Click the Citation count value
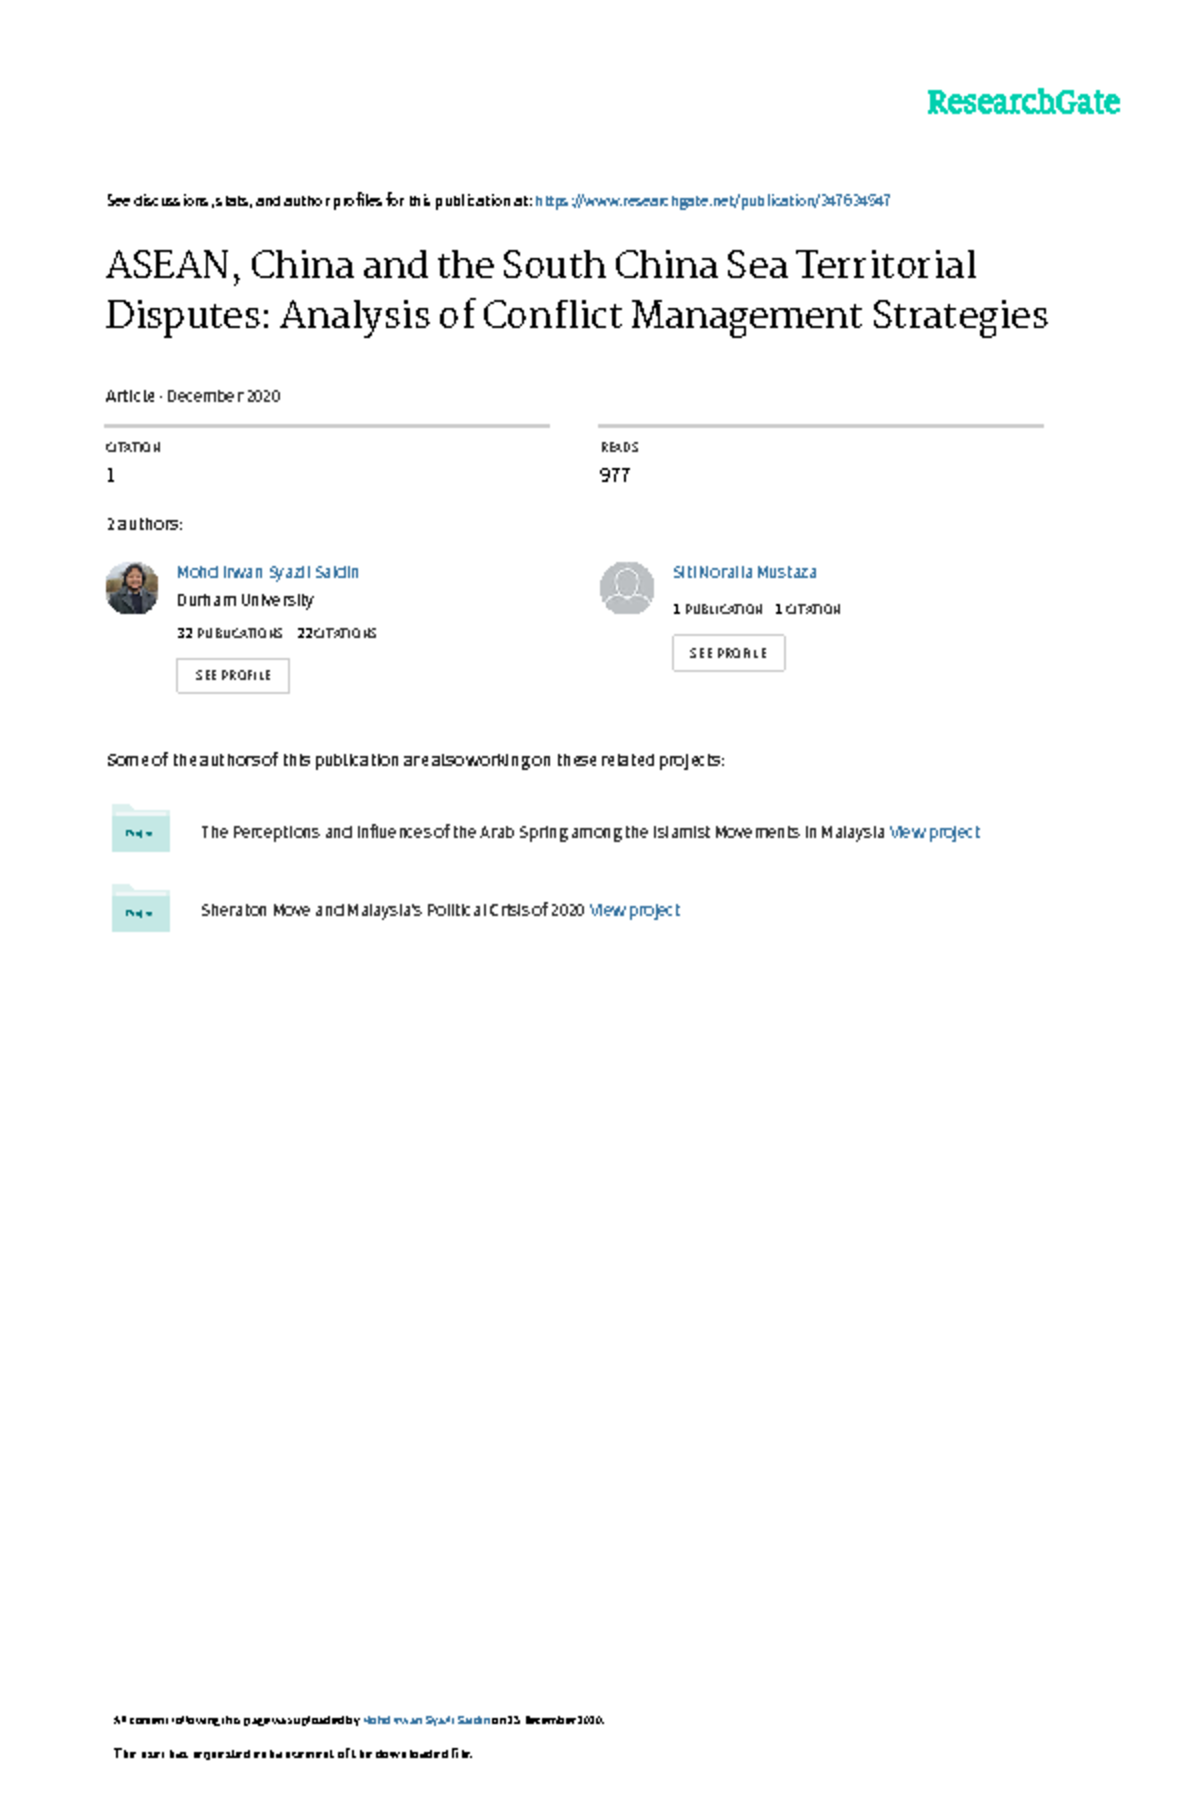The image size is (1200, 1800). (111, 476)
